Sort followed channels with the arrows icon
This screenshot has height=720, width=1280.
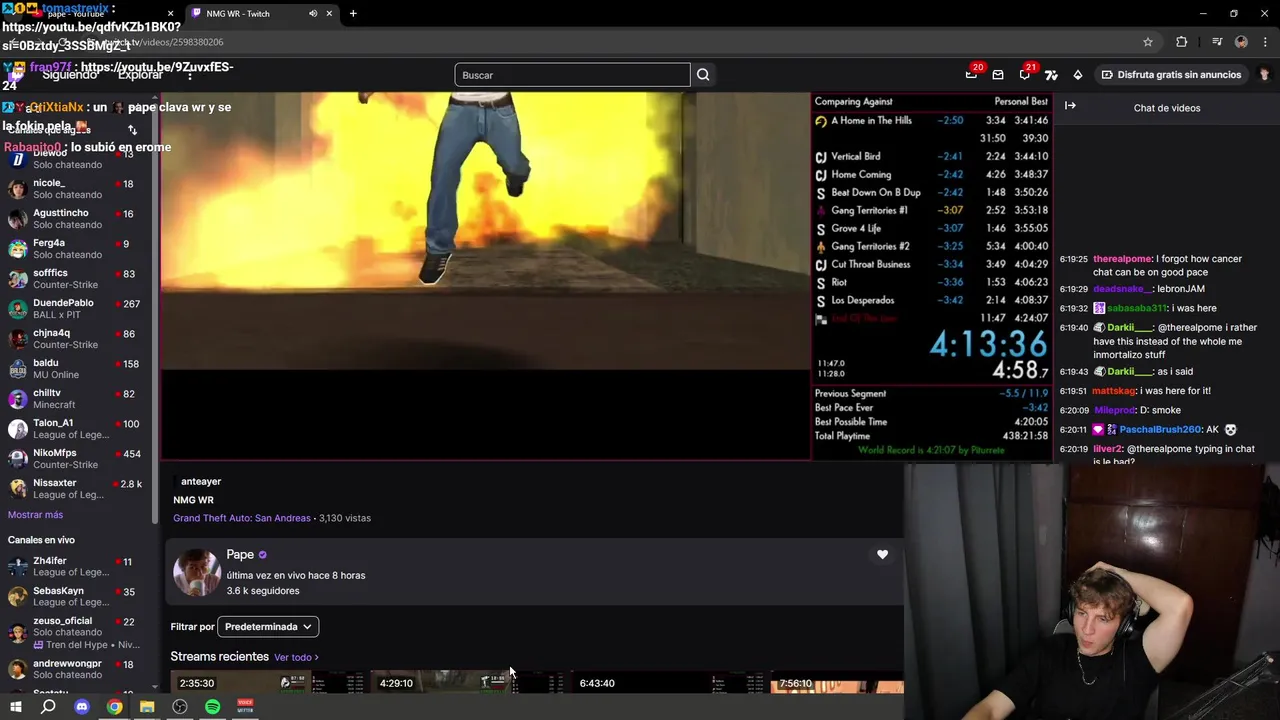pyautogui.click(x=133, y=130)
